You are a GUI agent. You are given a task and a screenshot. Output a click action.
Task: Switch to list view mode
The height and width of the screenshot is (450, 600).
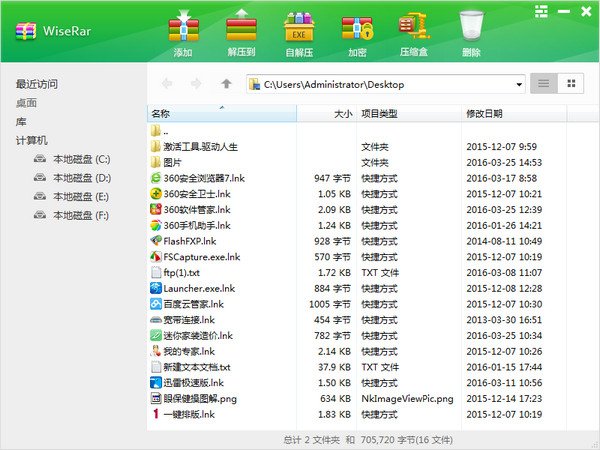pyautogui.click(x=544, y=83)
